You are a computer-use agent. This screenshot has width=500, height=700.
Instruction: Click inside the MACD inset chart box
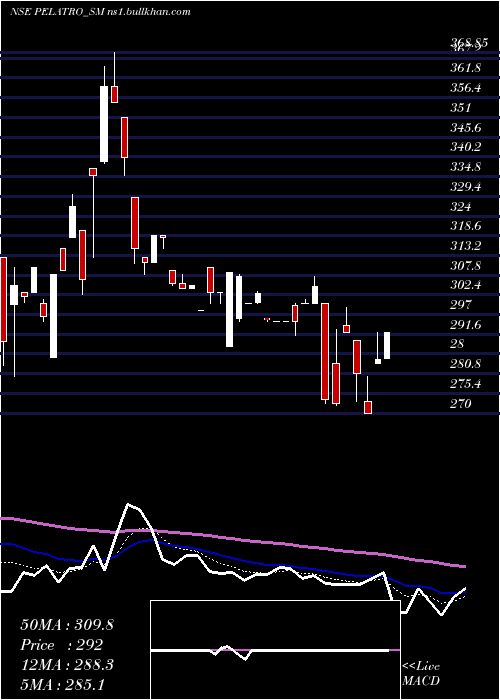pyautogui.click(x=275, y=650)
